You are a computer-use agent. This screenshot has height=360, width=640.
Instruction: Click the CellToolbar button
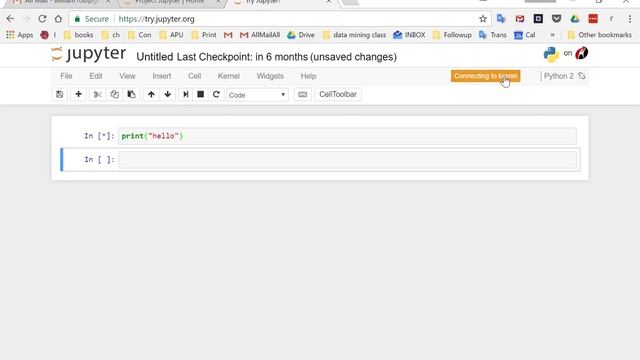[338, 94]
